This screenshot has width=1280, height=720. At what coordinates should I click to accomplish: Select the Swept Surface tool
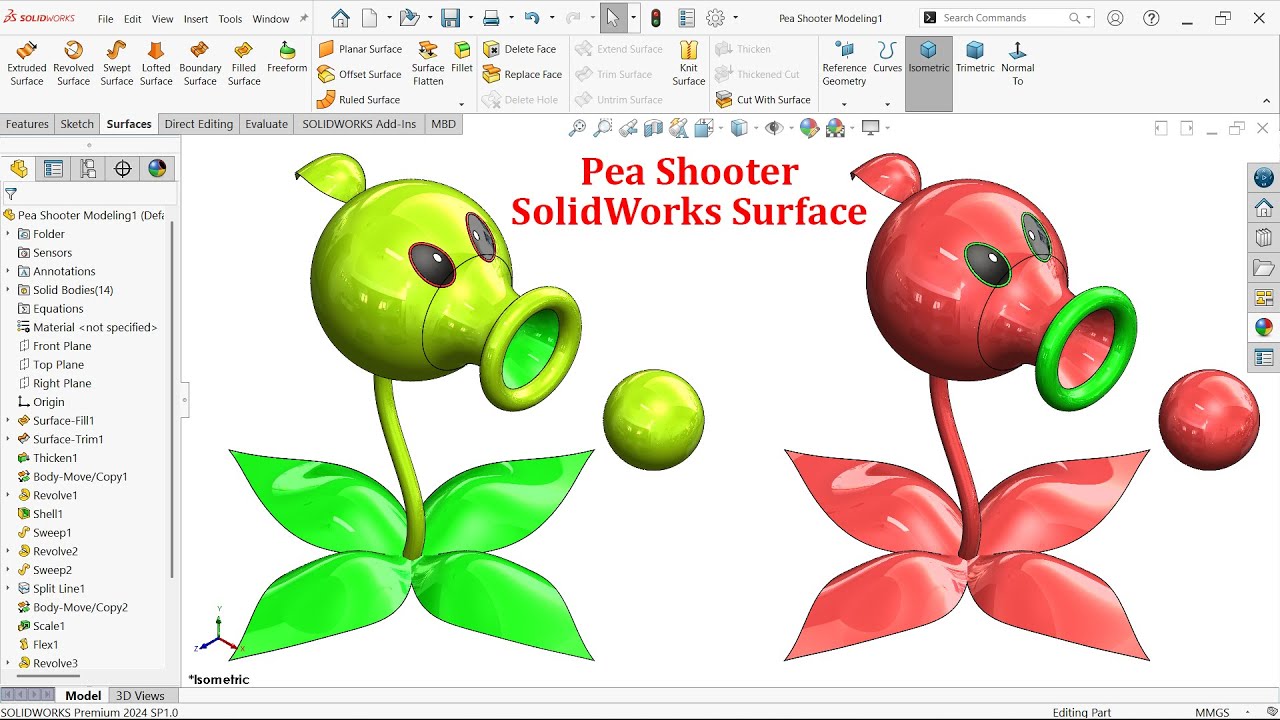[116, 64]
